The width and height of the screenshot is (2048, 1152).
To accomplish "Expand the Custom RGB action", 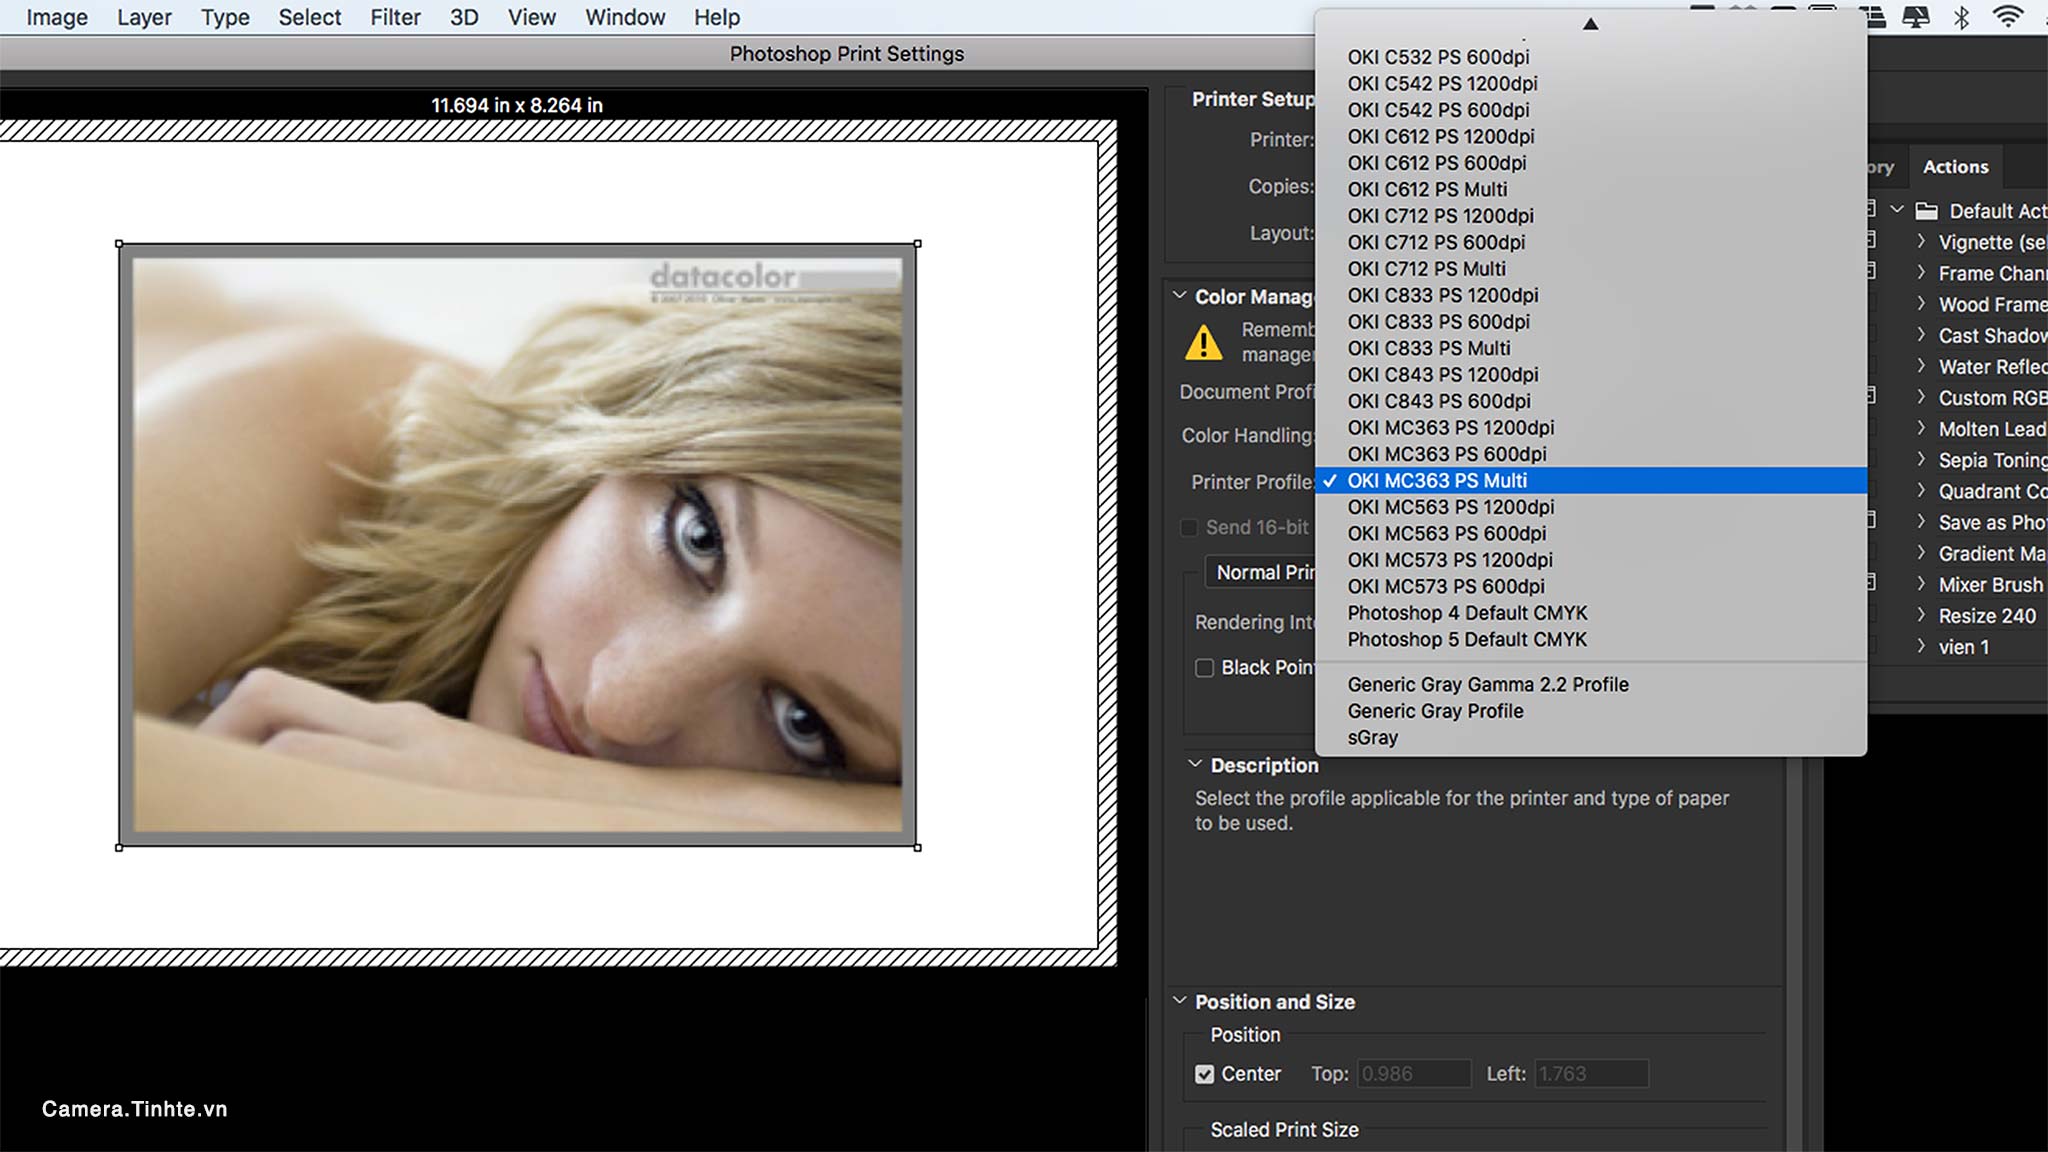I will [1921, 397].
